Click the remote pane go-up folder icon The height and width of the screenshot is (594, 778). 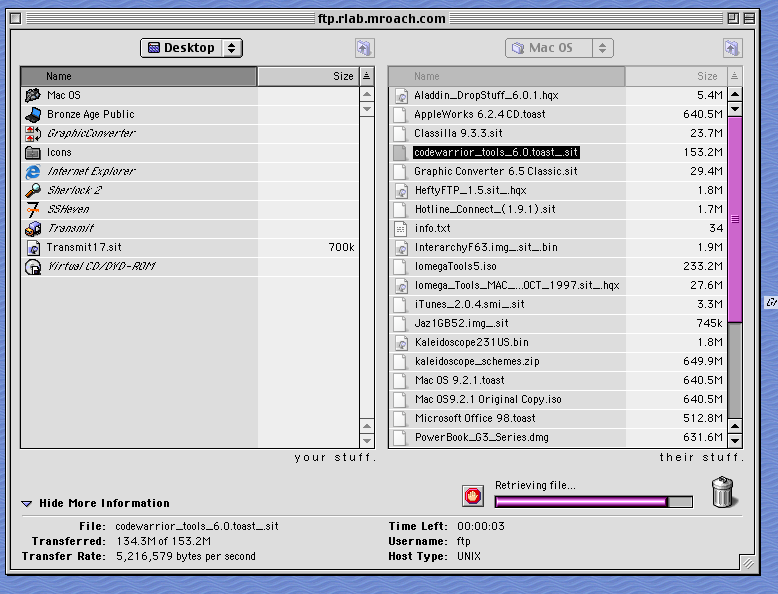tap(732, 48)
